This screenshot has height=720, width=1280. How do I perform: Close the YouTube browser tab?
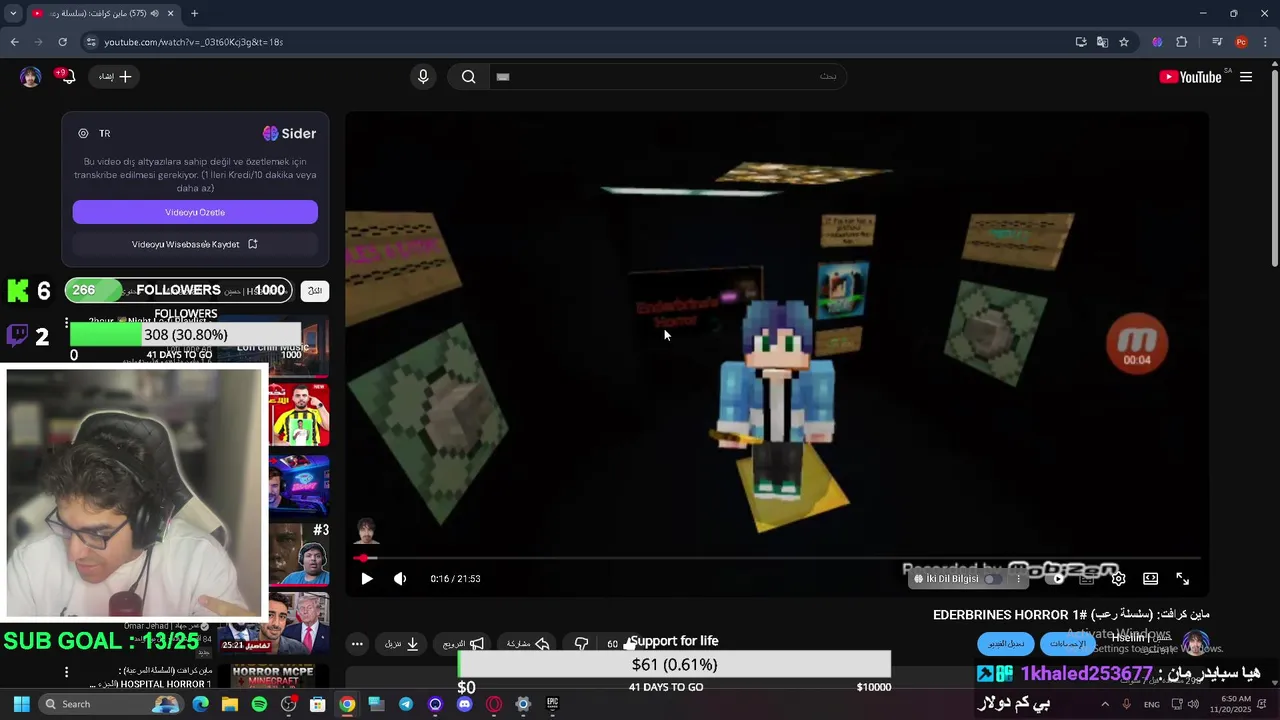click(x=170, y=14)
